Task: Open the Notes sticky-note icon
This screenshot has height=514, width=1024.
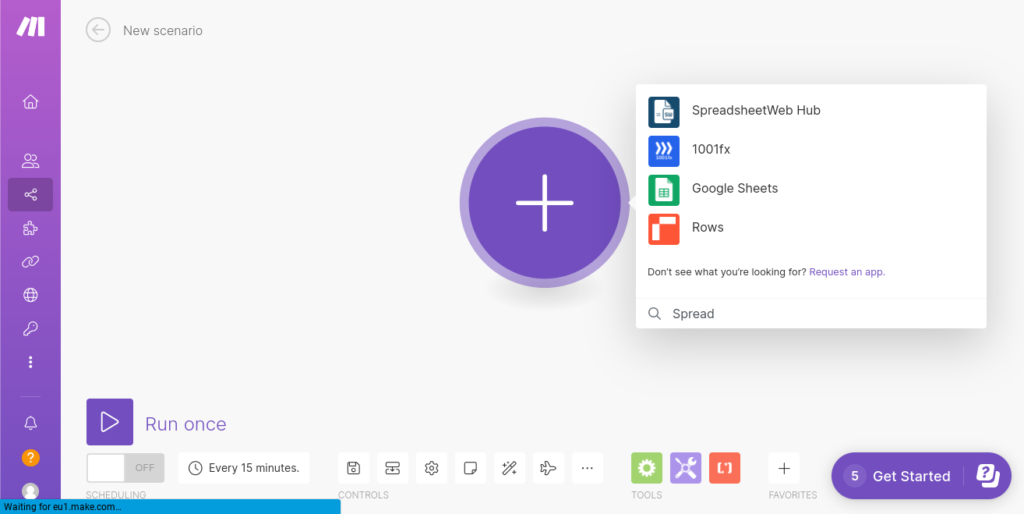Action: [470, 468]
